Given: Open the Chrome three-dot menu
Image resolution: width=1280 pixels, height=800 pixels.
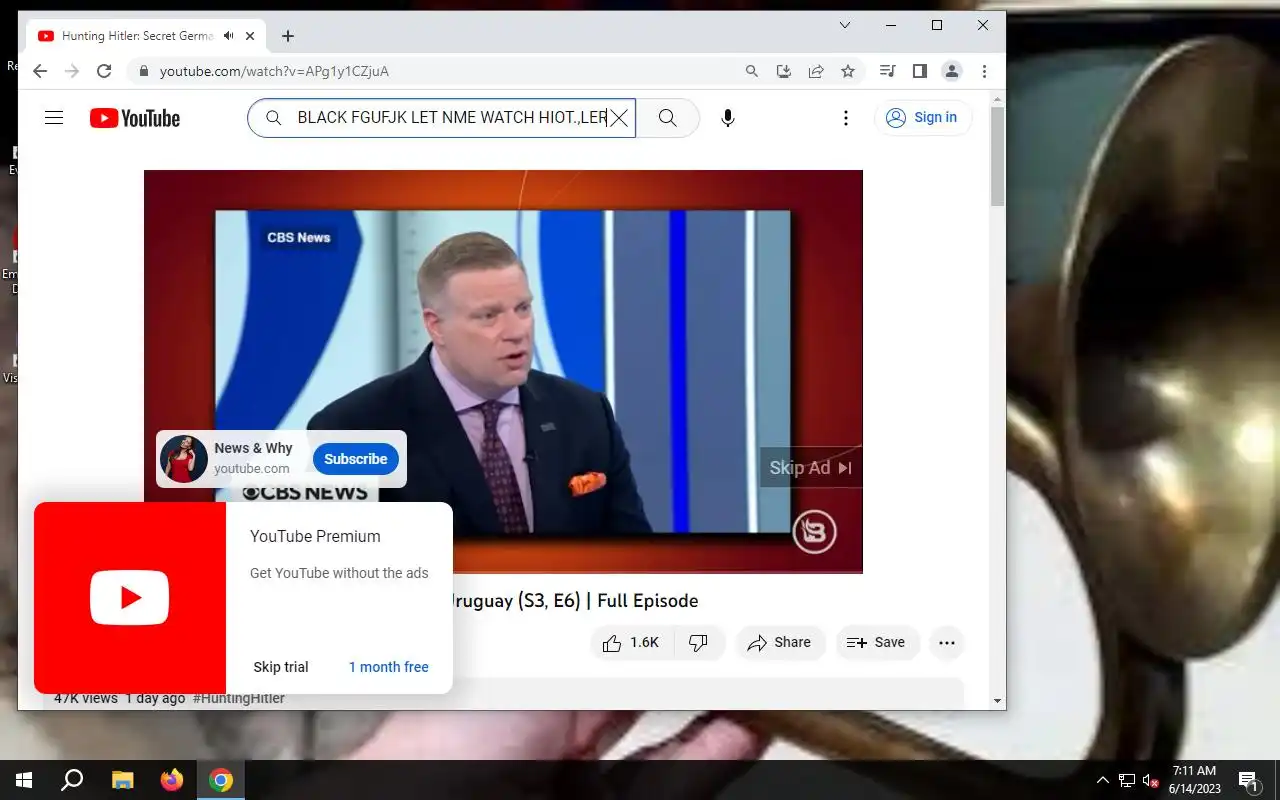Looking at the screenshot, I should 984,71.
